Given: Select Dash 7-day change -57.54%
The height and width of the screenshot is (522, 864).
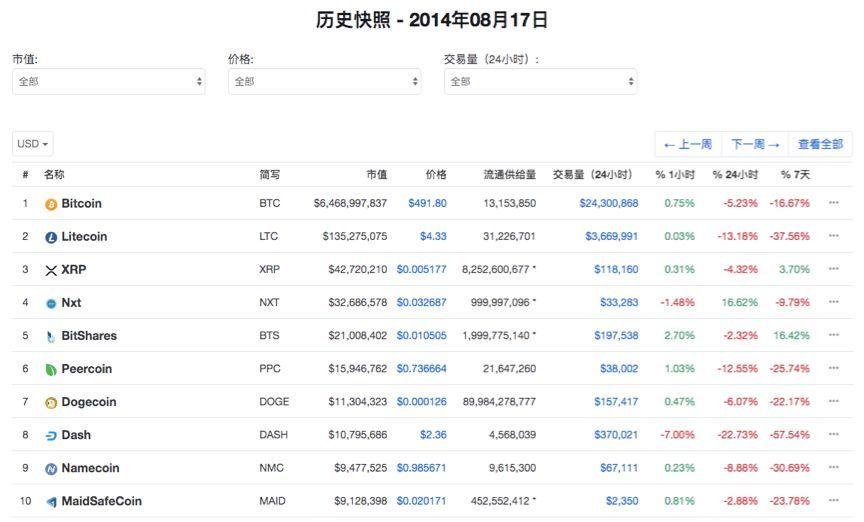Looking at the screenshot, I should coord(790,435).
